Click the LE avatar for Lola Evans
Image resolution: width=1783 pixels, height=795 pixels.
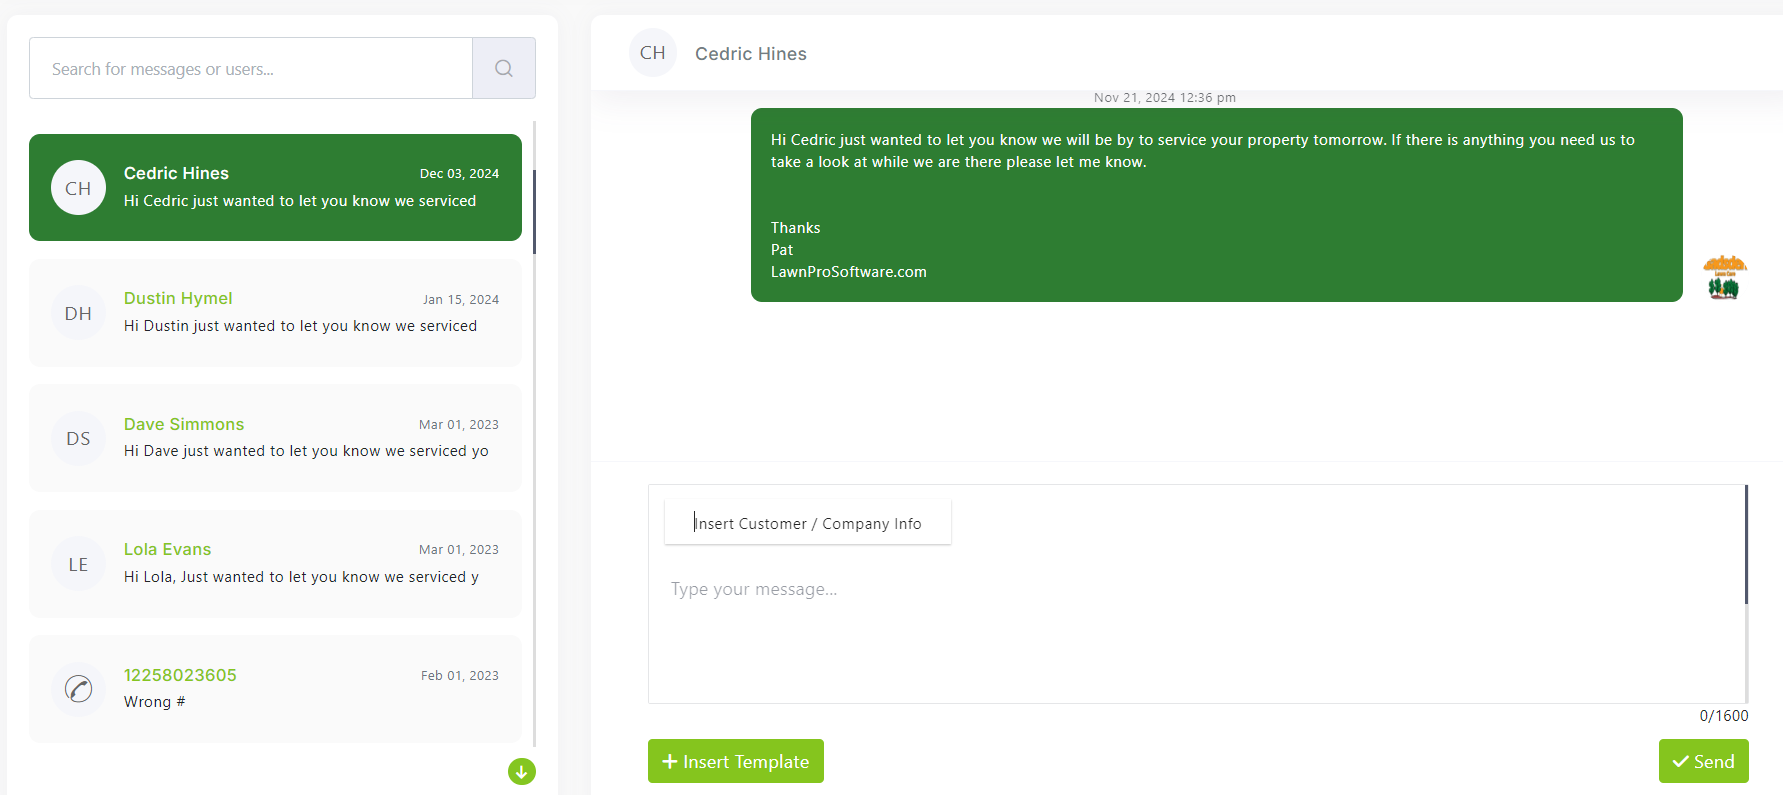pos(78,564)
